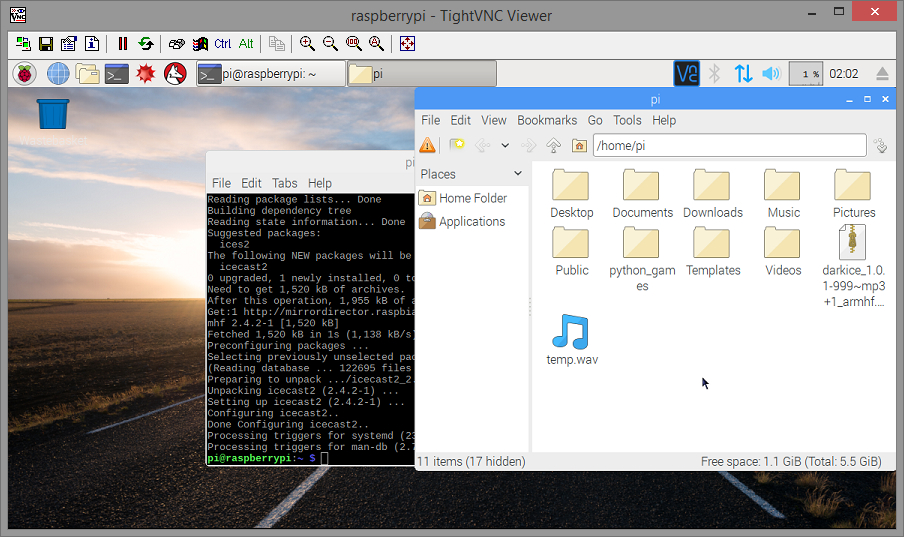Click the jump-to-path icon next to the address bar
Viewport: 904px width, 537px height.
(x=880, y=145)
